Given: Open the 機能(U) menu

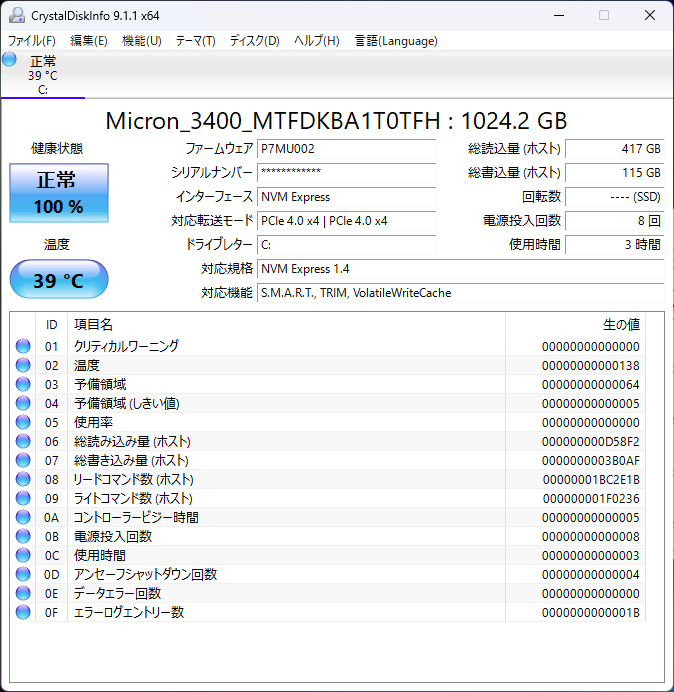Looking at the screenshot, I should coord(141,41).
